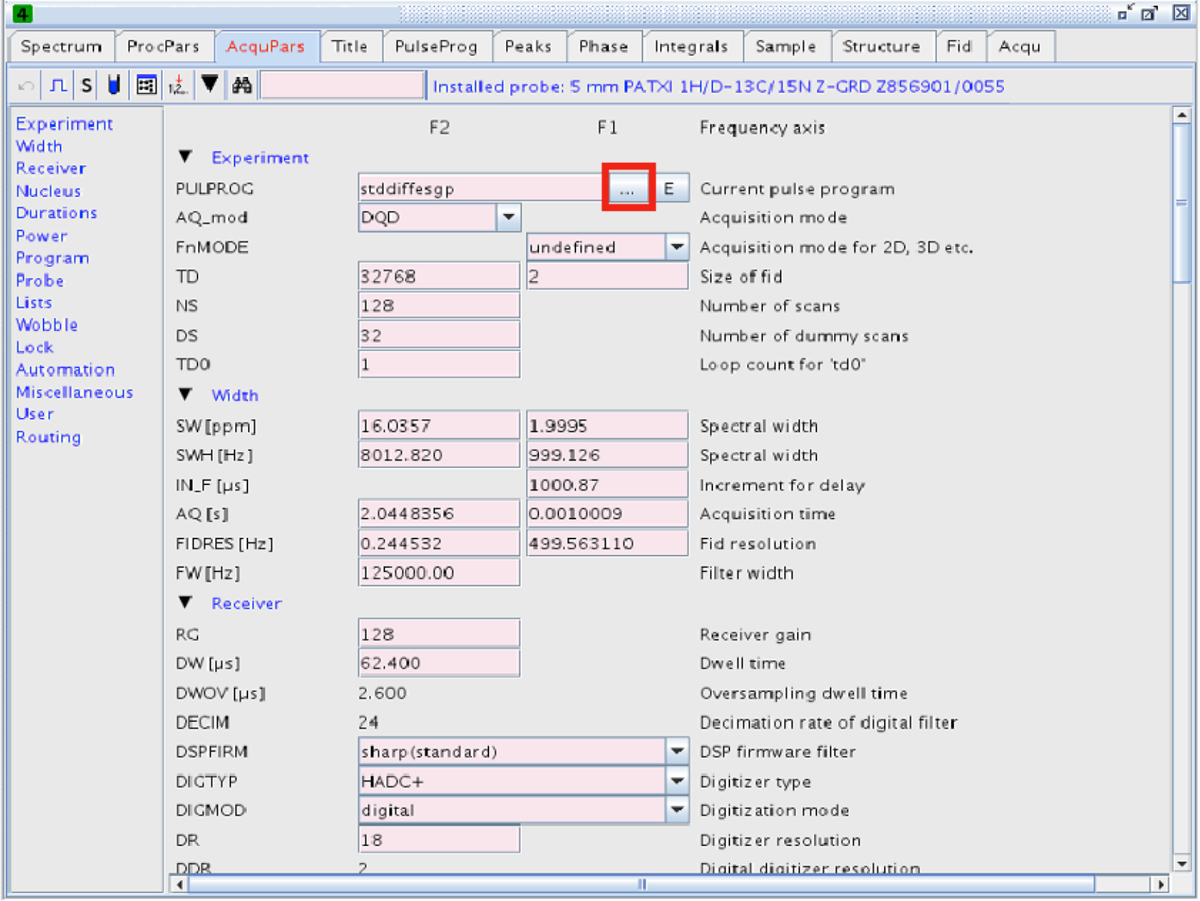Click the parameter table layout icon
Image resolution: width=1200 pixels, height=901 pixels.
tap(146, 86)
